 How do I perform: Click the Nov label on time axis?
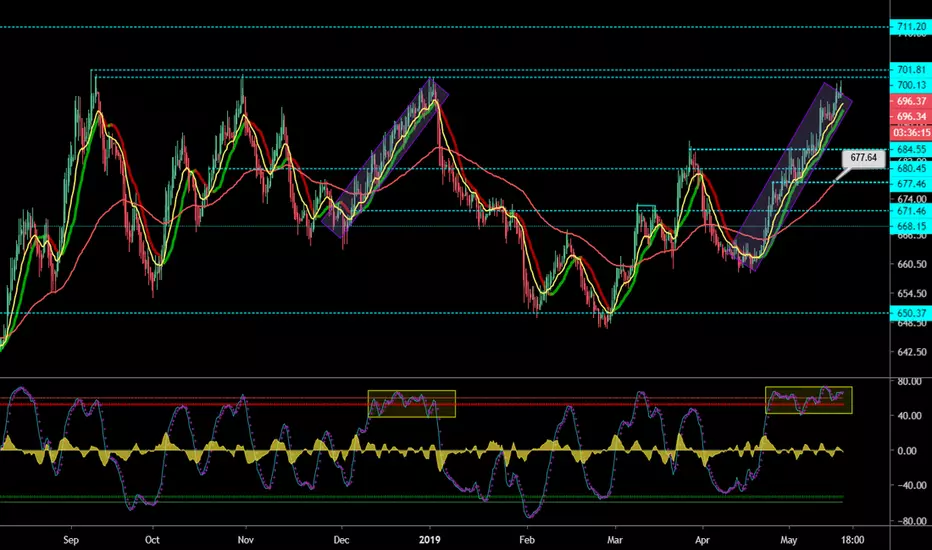coord(245,540)
